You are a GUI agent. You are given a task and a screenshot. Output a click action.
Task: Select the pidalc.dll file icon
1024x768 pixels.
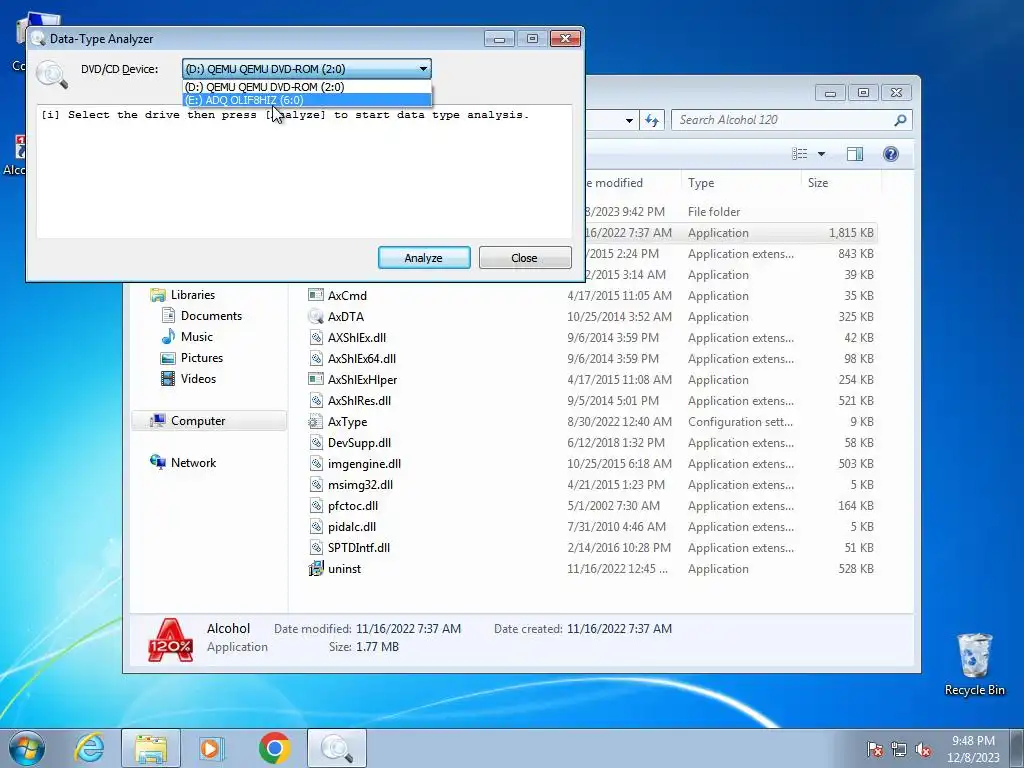tap(315, 526)
